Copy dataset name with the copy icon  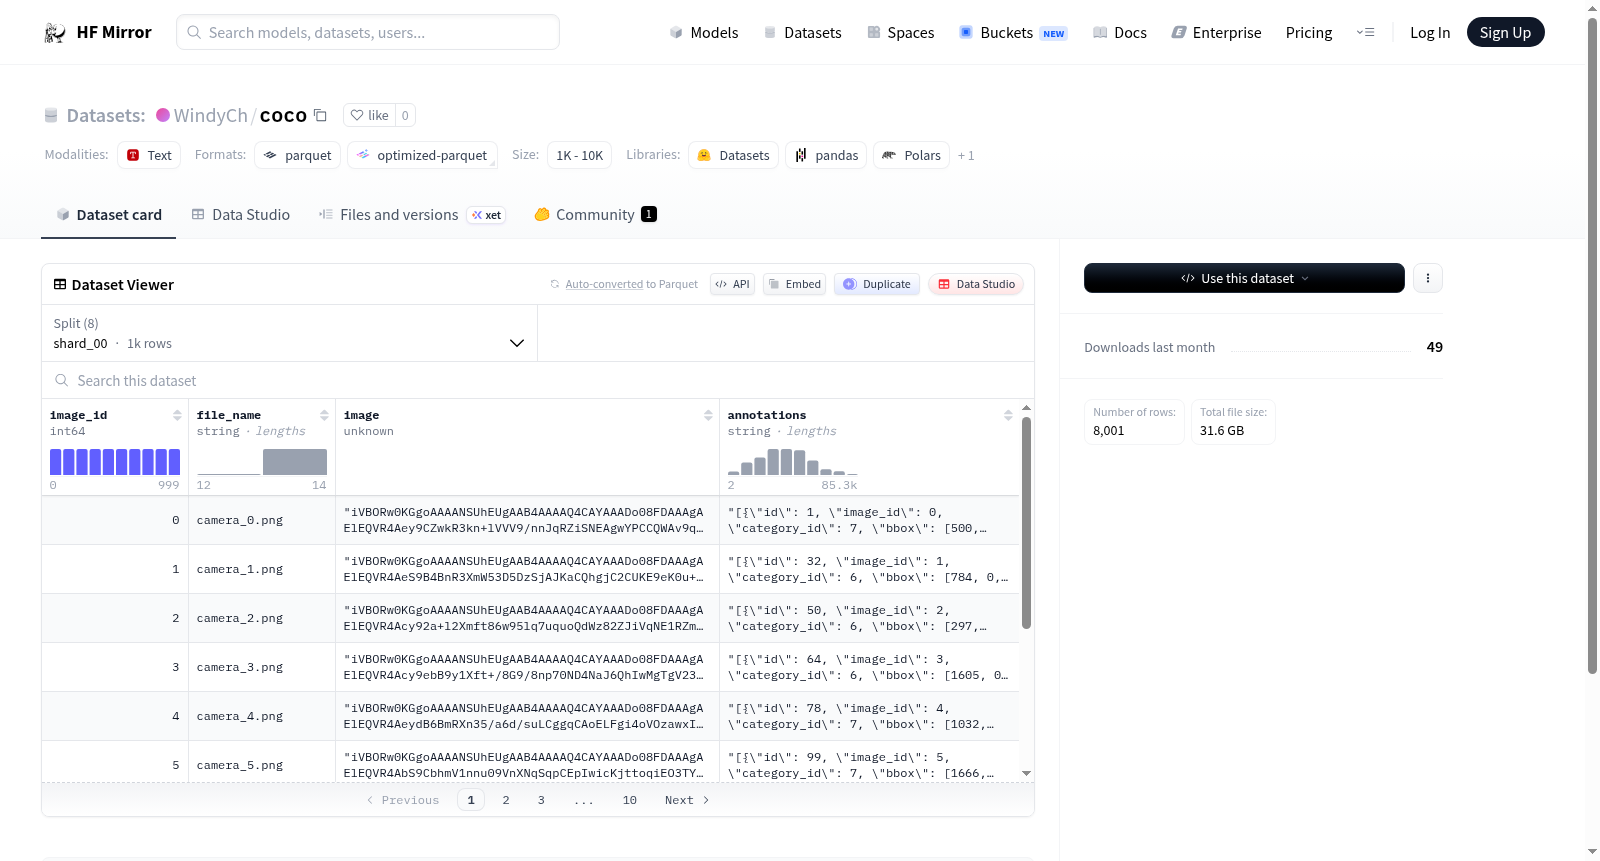320,115
